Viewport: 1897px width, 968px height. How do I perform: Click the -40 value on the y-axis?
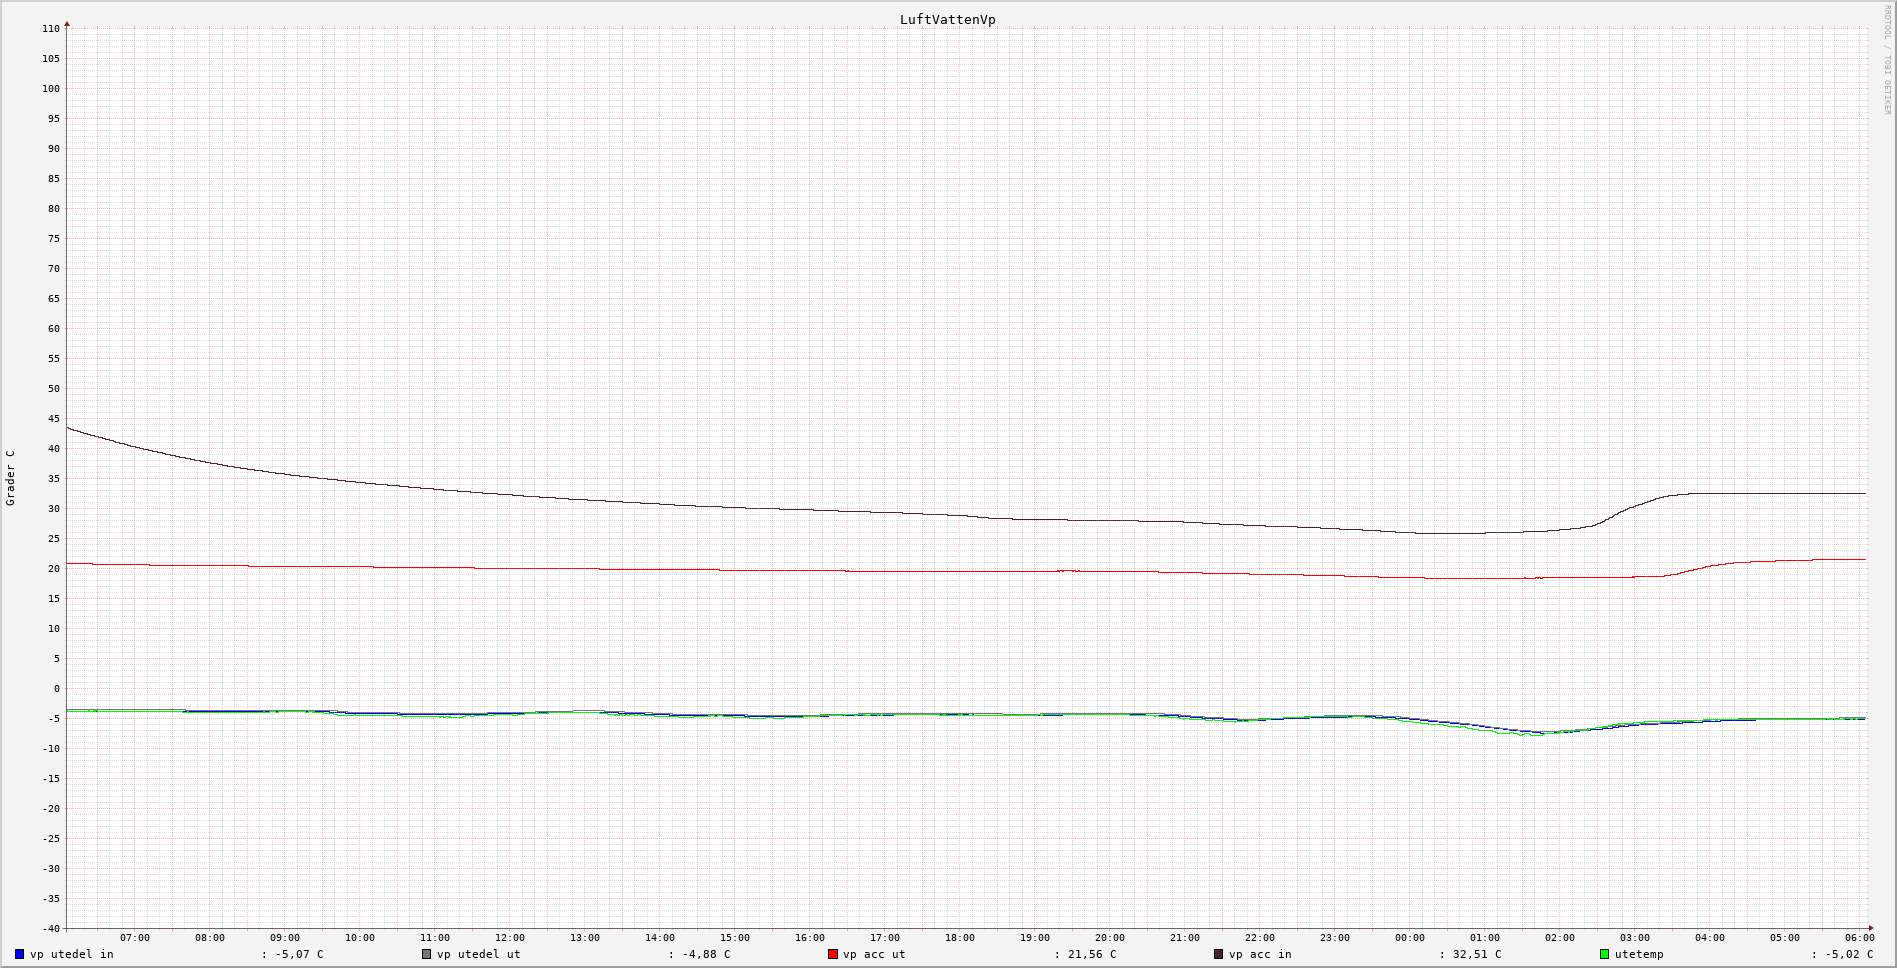coord(49,929)
